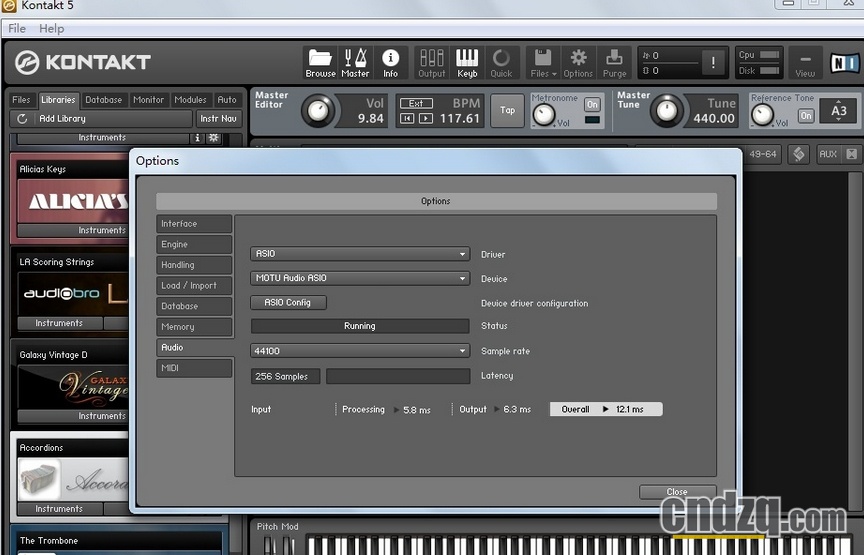Image resolution: width=864 pixels, height=555 pixels.
Task: Adjust the Reference Tone Vol knob
Action: tap(763, 115)
